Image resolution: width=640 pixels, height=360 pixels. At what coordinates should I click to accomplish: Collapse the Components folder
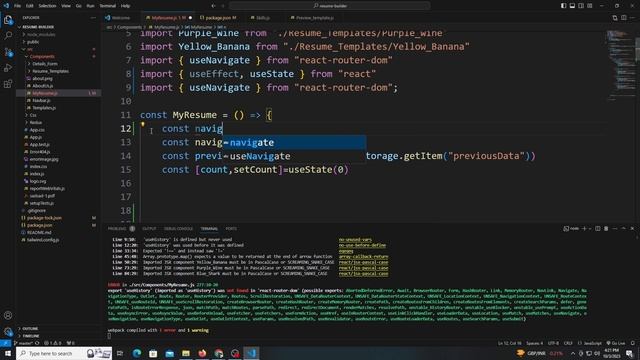click(x=42, y=56)
